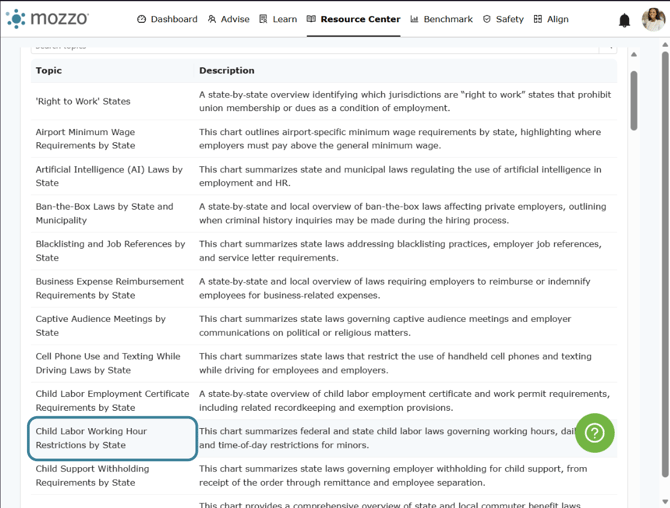Click the search topics field
This screenshot has height=508, width=670.
click(314, 48)
